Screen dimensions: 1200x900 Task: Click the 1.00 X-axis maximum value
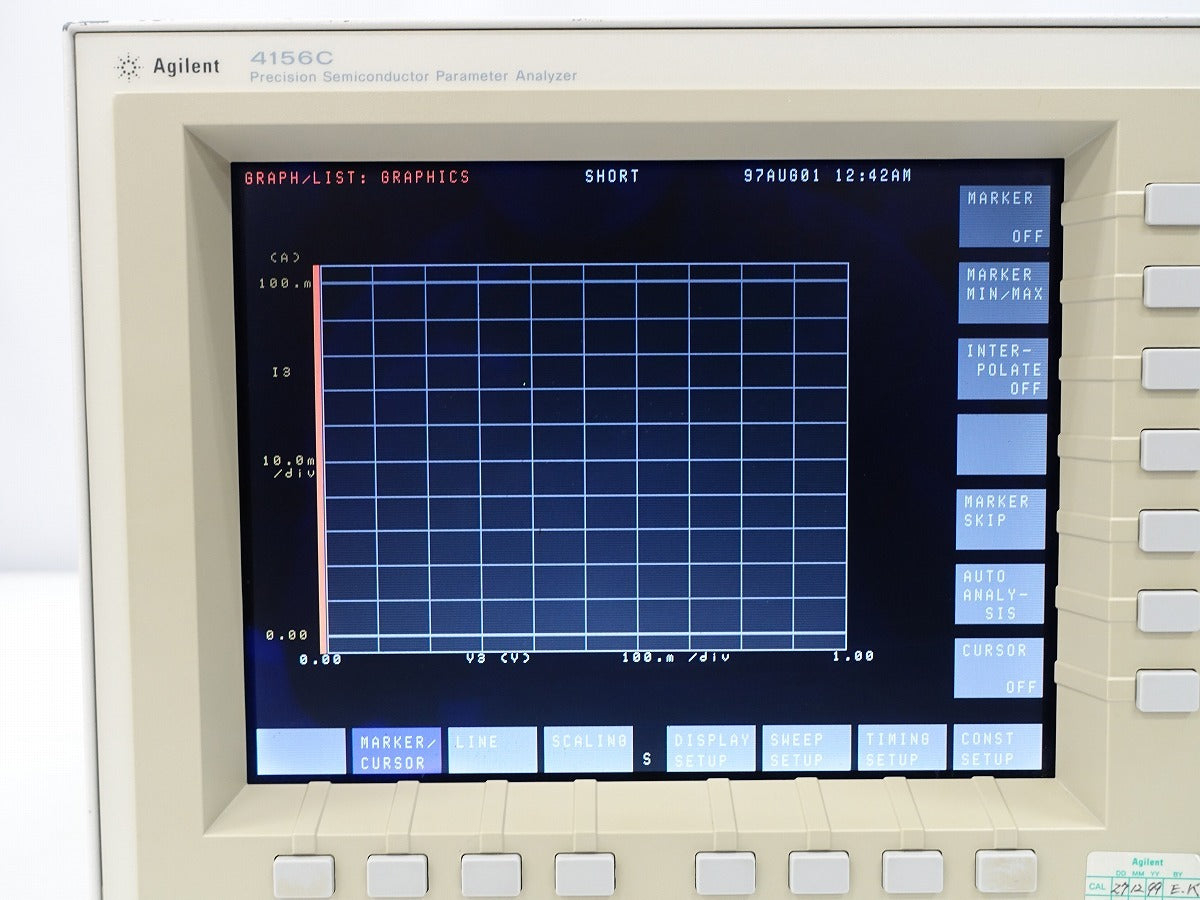click(853, 656)
